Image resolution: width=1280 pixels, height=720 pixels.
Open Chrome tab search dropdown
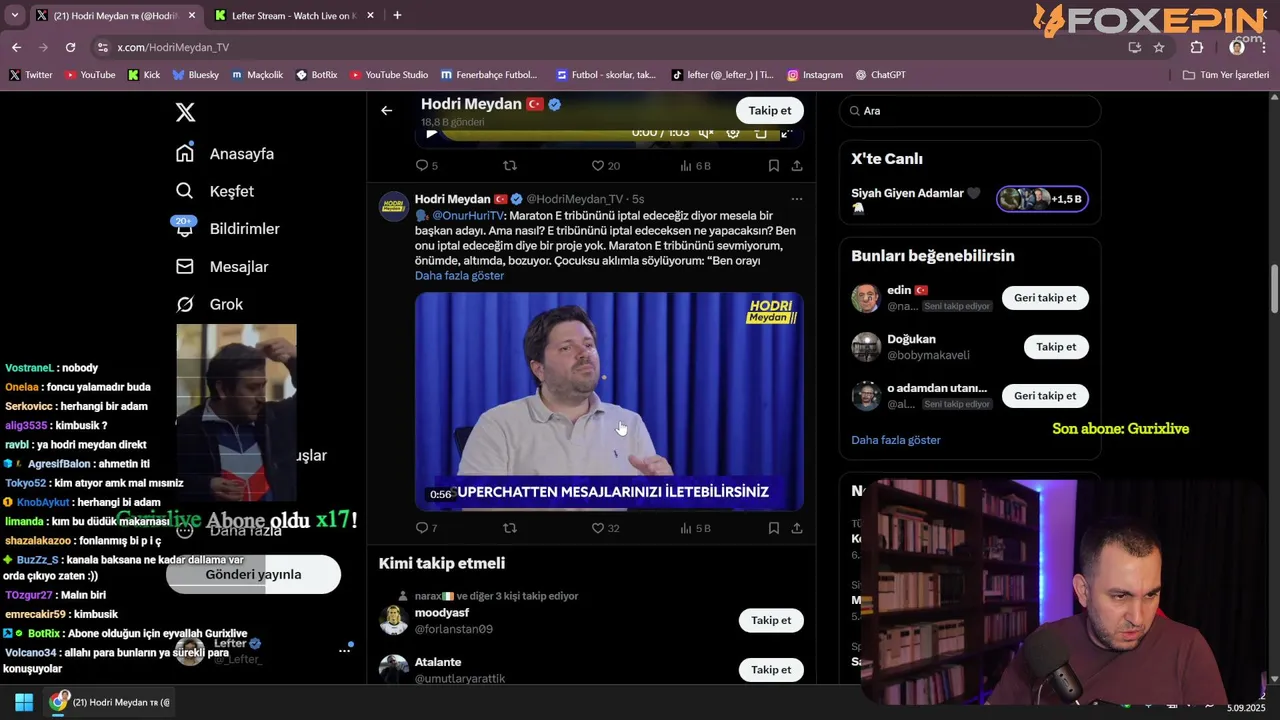click(14, 15)
